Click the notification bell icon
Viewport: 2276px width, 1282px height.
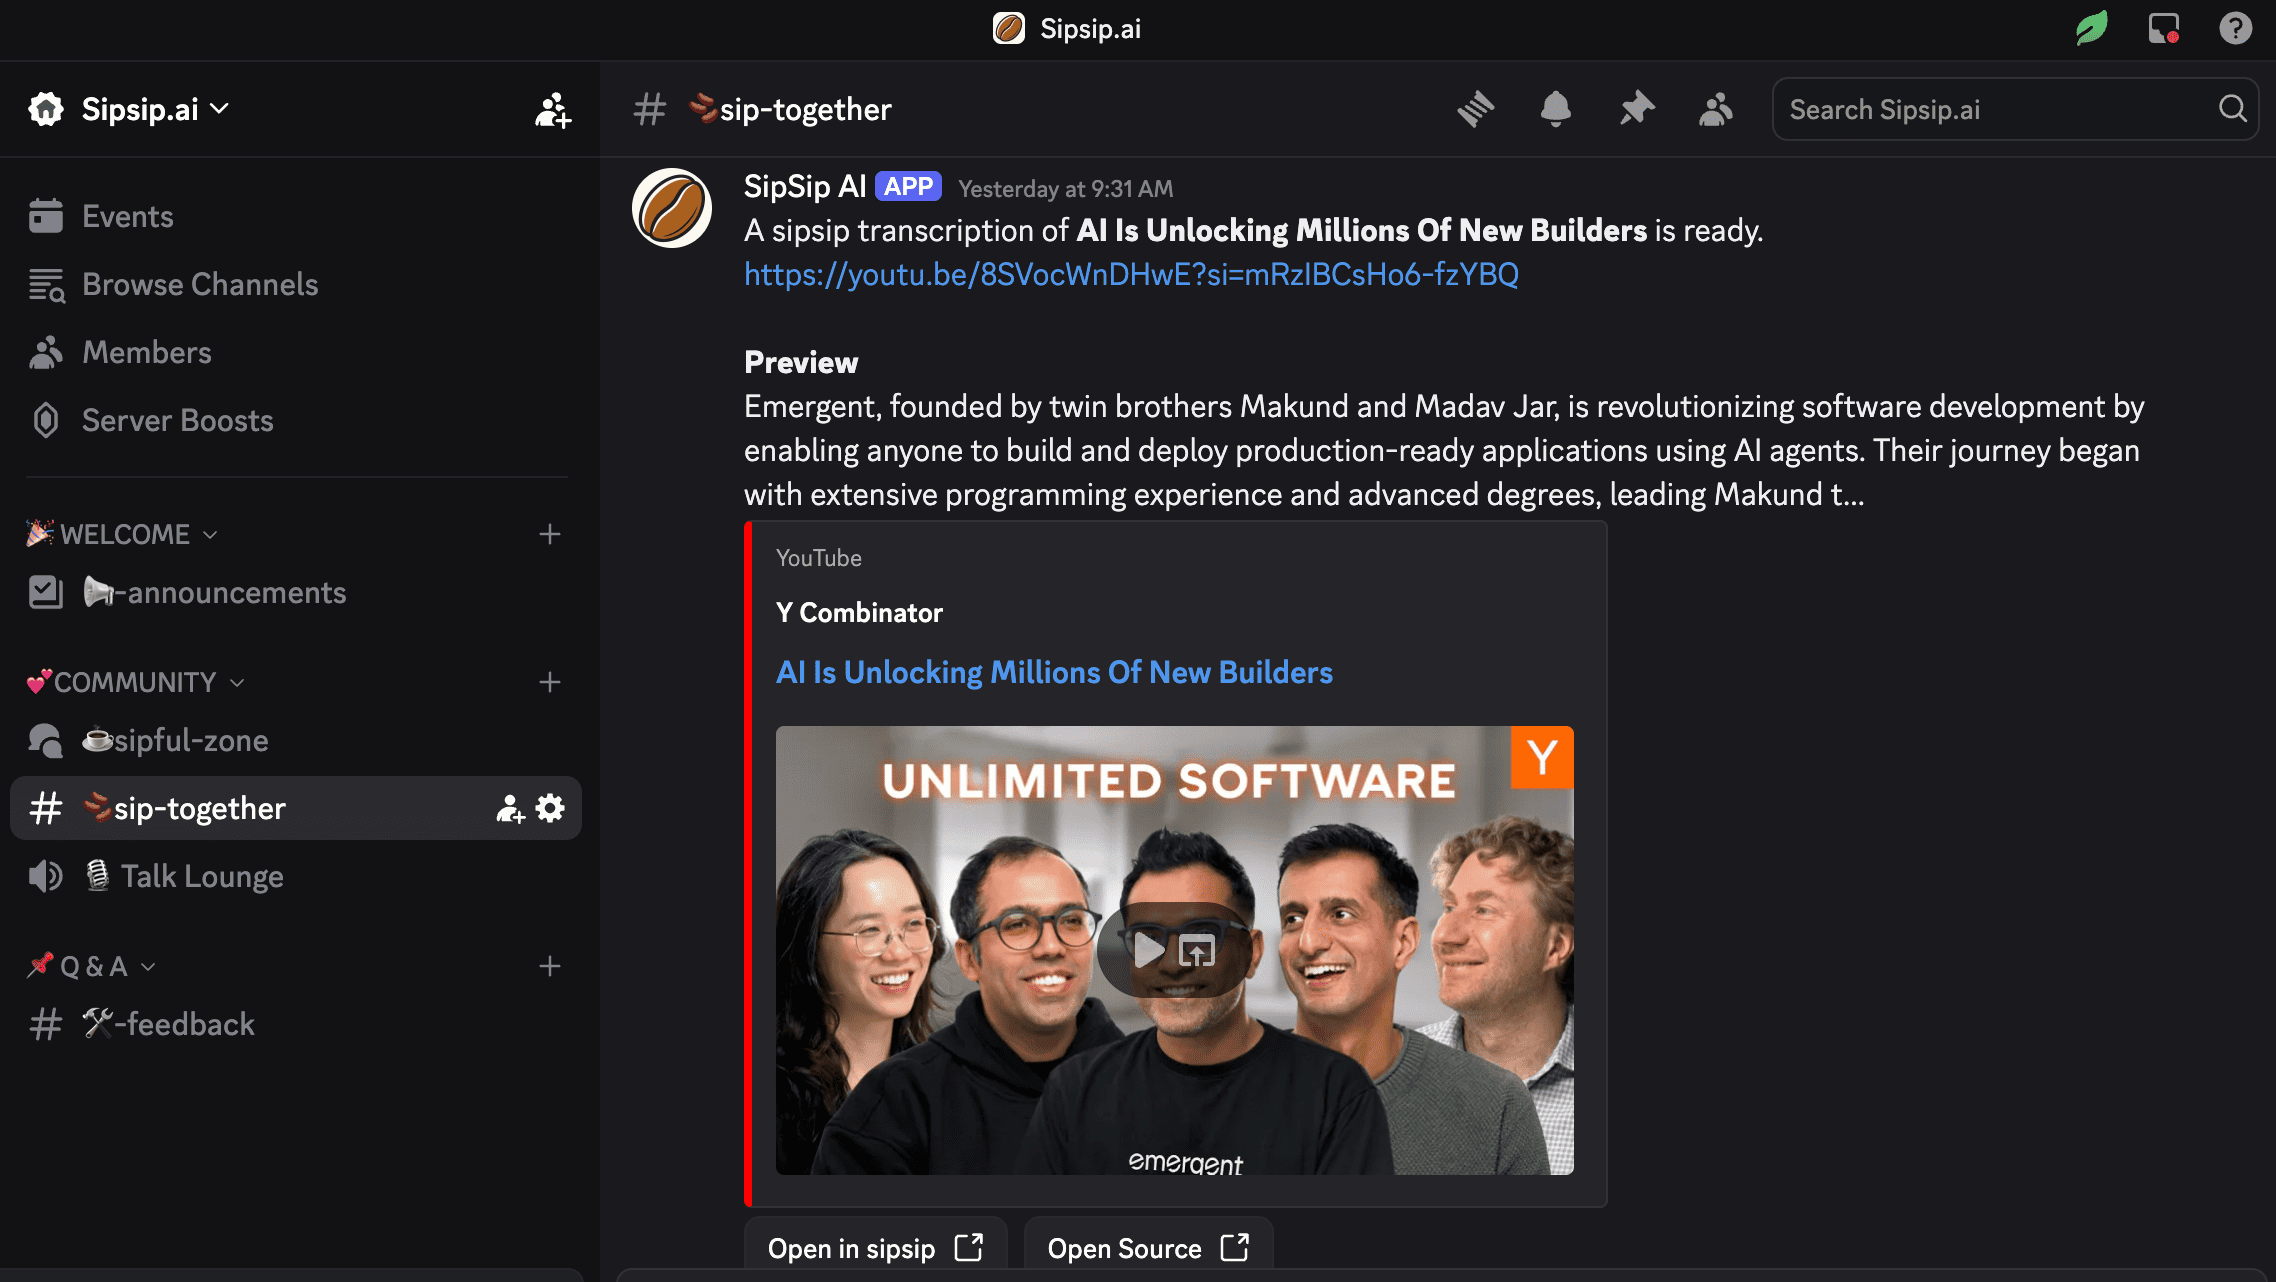coord(1555,109)
